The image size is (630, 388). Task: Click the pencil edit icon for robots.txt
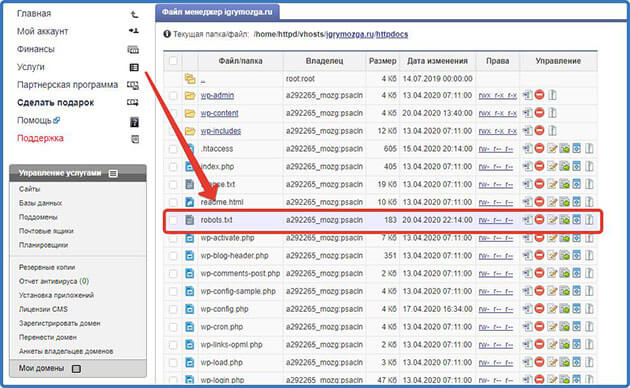pyautogui.click(x=552, y=220)
